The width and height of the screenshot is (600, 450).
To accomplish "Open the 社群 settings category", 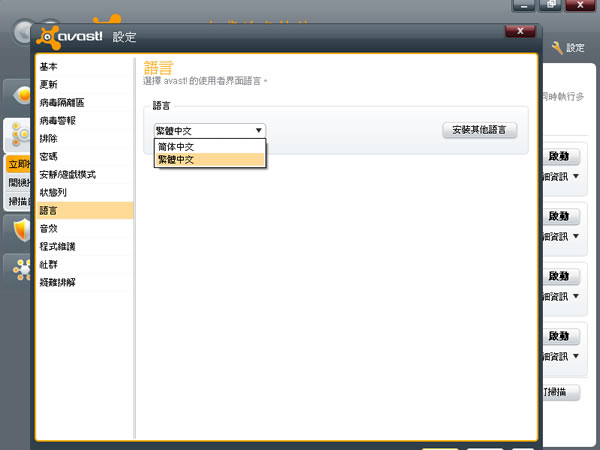I will click(x=85, y=264).
